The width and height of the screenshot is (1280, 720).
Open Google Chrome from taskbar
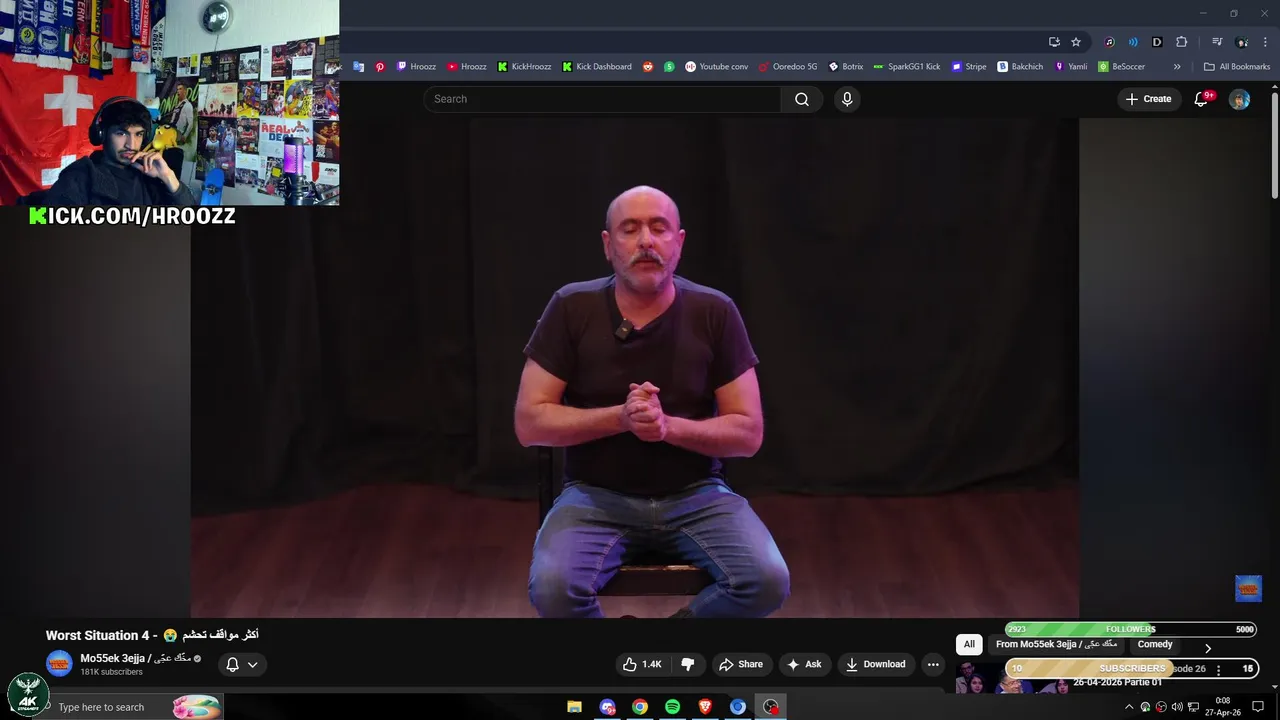point(640,707)
